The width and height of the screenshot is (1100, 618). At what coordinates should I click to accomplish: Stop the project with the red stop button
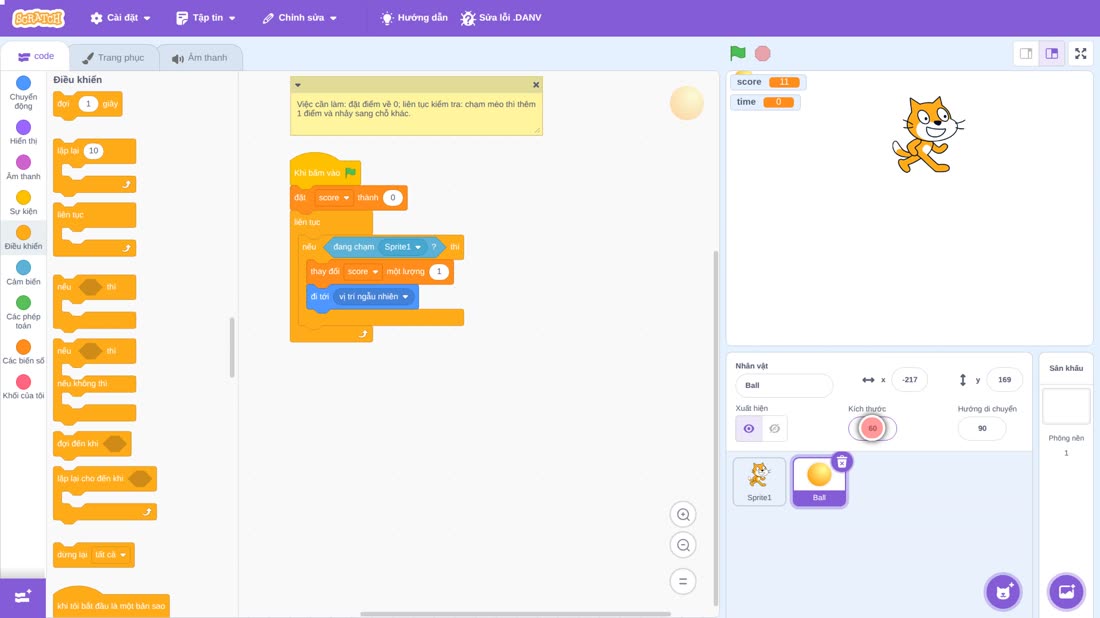click(763, 53)
